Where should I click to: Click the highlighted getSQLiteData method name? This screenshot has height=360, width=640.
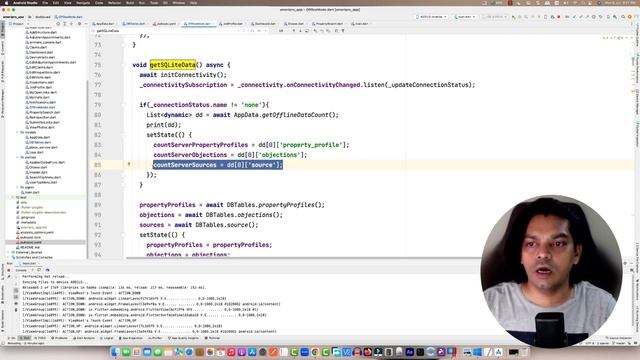(173, 64)
